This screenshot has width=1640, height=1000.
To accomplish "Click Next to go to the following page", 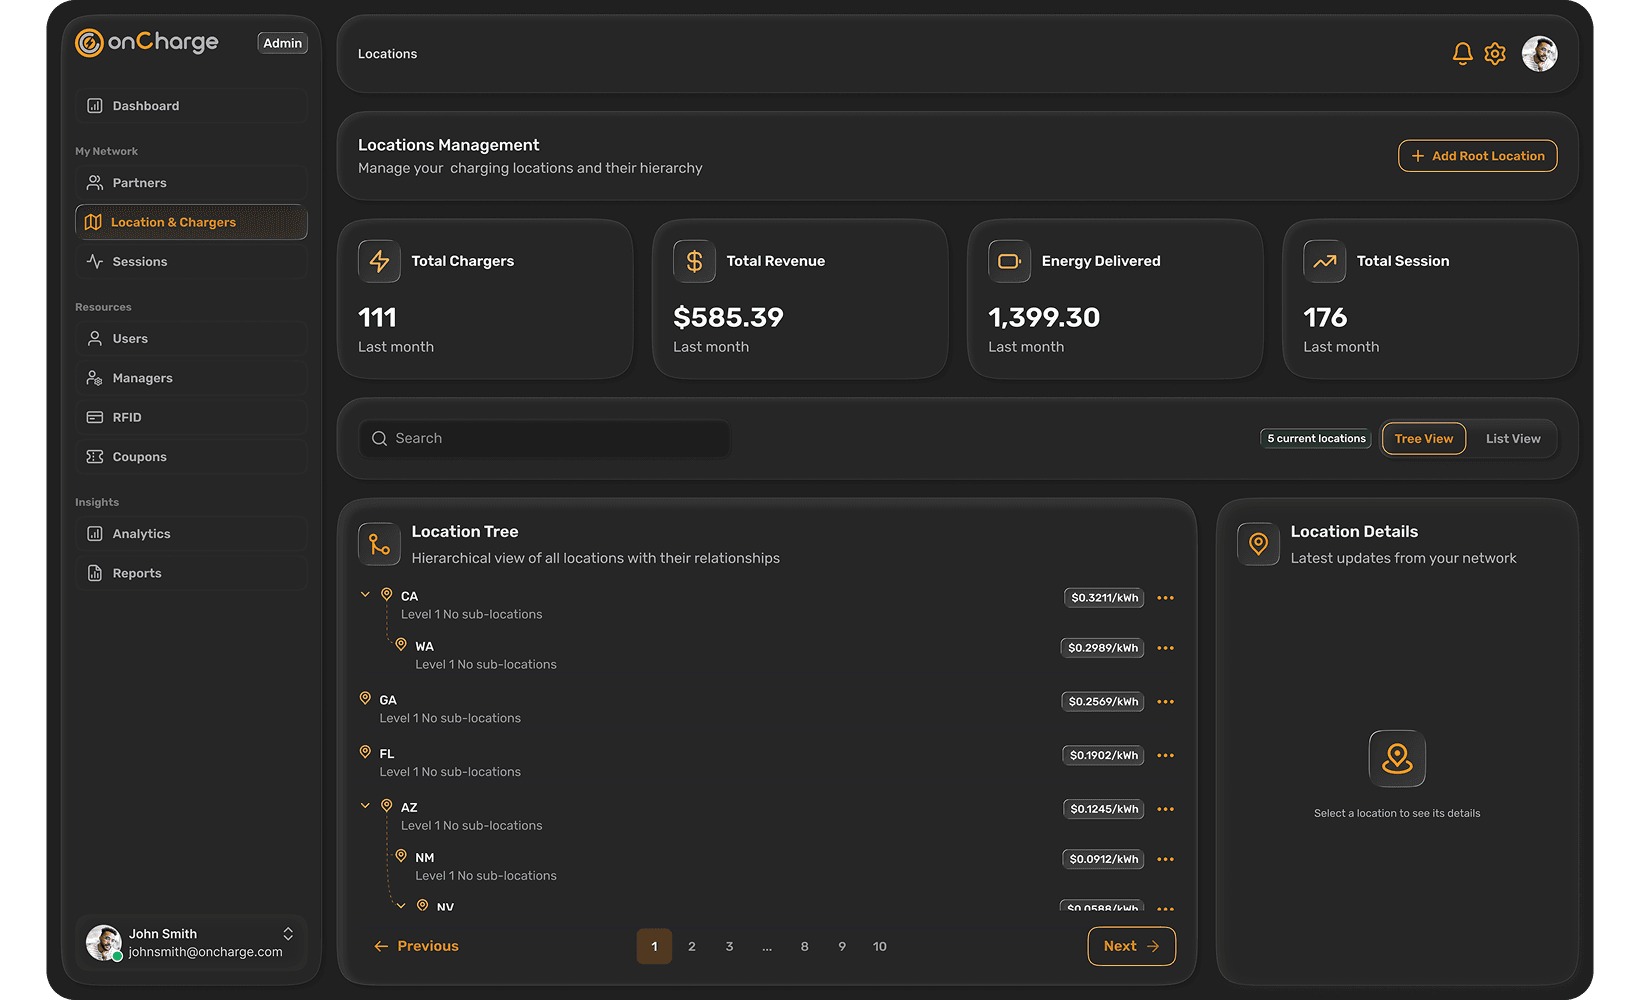I will click(1131, 946).
